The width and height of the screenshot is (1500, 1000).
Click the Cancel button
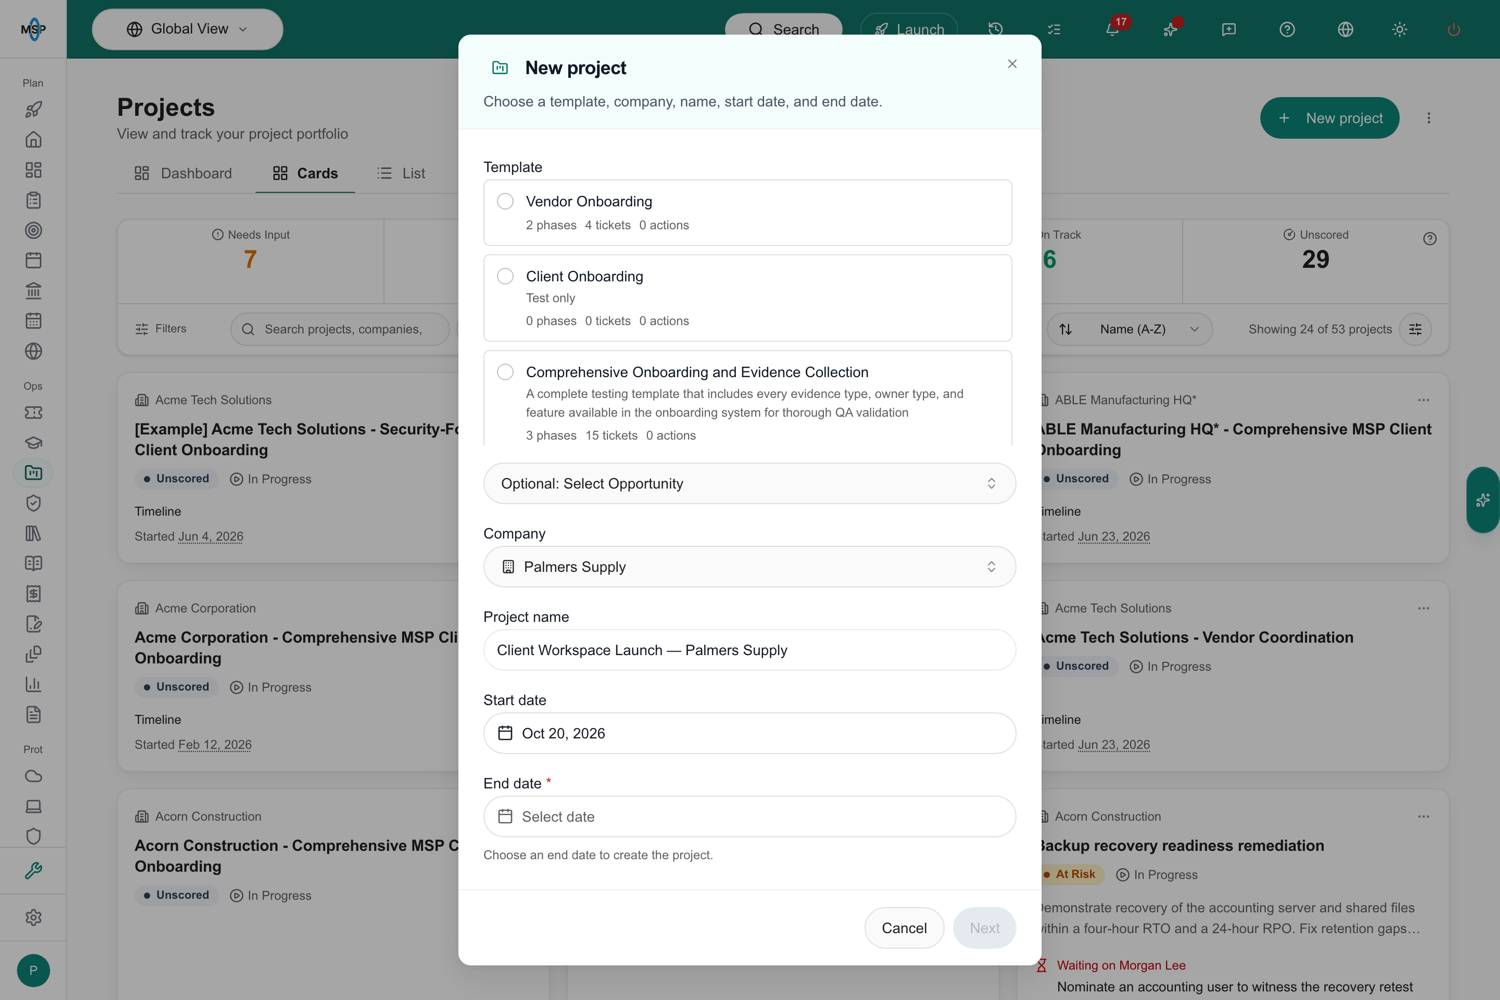pyautogui.click(x=904, y=928)
